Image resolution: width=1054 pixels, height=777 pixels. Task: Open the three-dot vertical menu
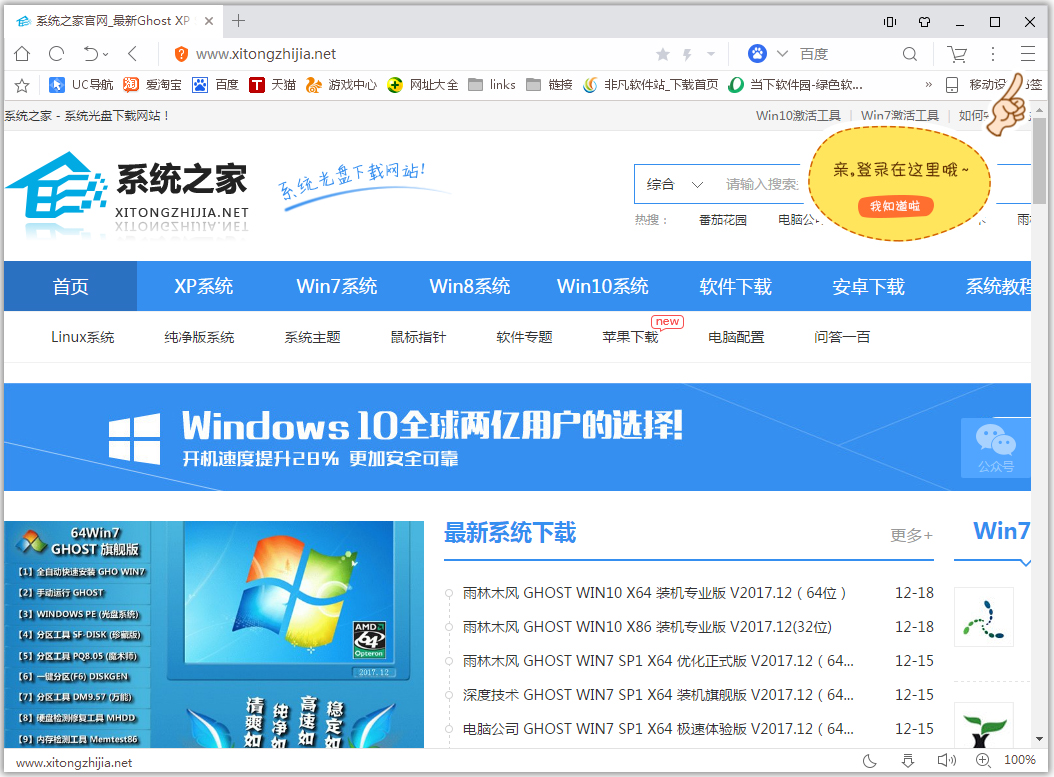[993, 54]
